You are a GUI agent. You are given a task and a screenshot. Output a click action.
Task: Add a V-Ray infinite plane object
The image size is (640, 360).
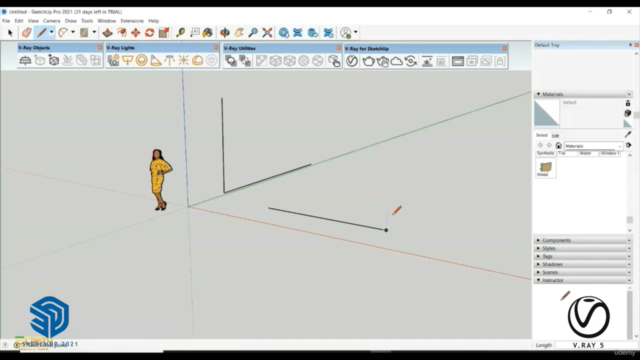point(25,61)
